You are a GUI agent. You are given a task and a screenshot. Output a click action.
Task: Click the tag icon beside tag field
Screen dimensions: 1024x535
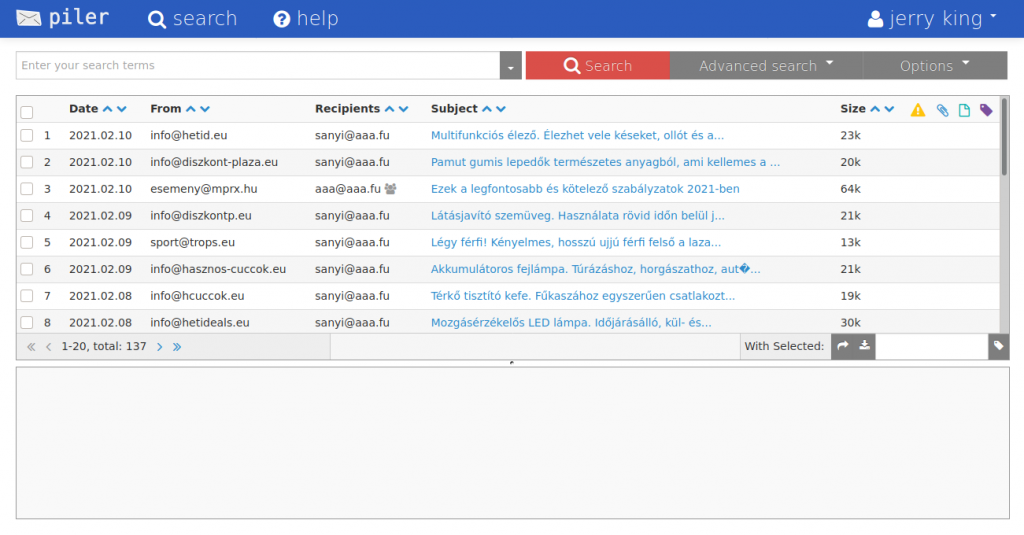[x=998, y=346]
